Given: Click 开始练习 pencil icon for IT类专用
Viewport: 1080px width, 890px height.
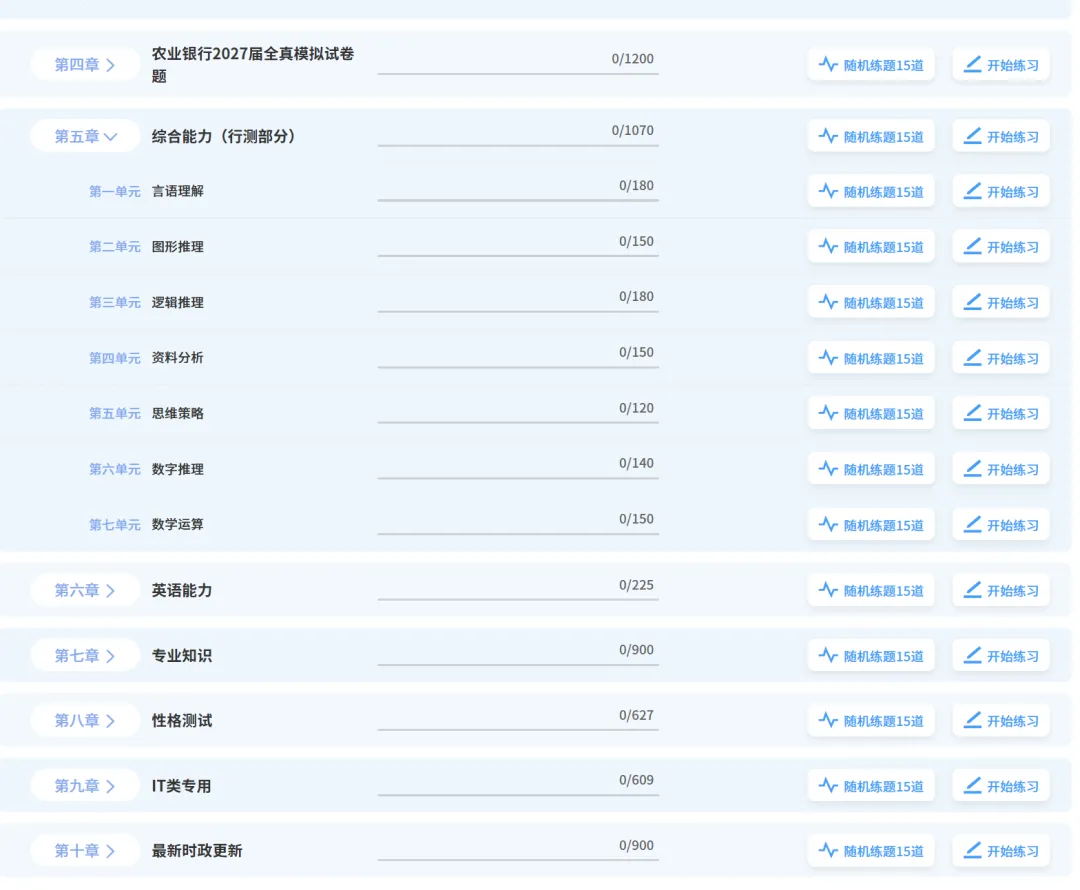Looking at the screenshot, I should coord(973,786).
